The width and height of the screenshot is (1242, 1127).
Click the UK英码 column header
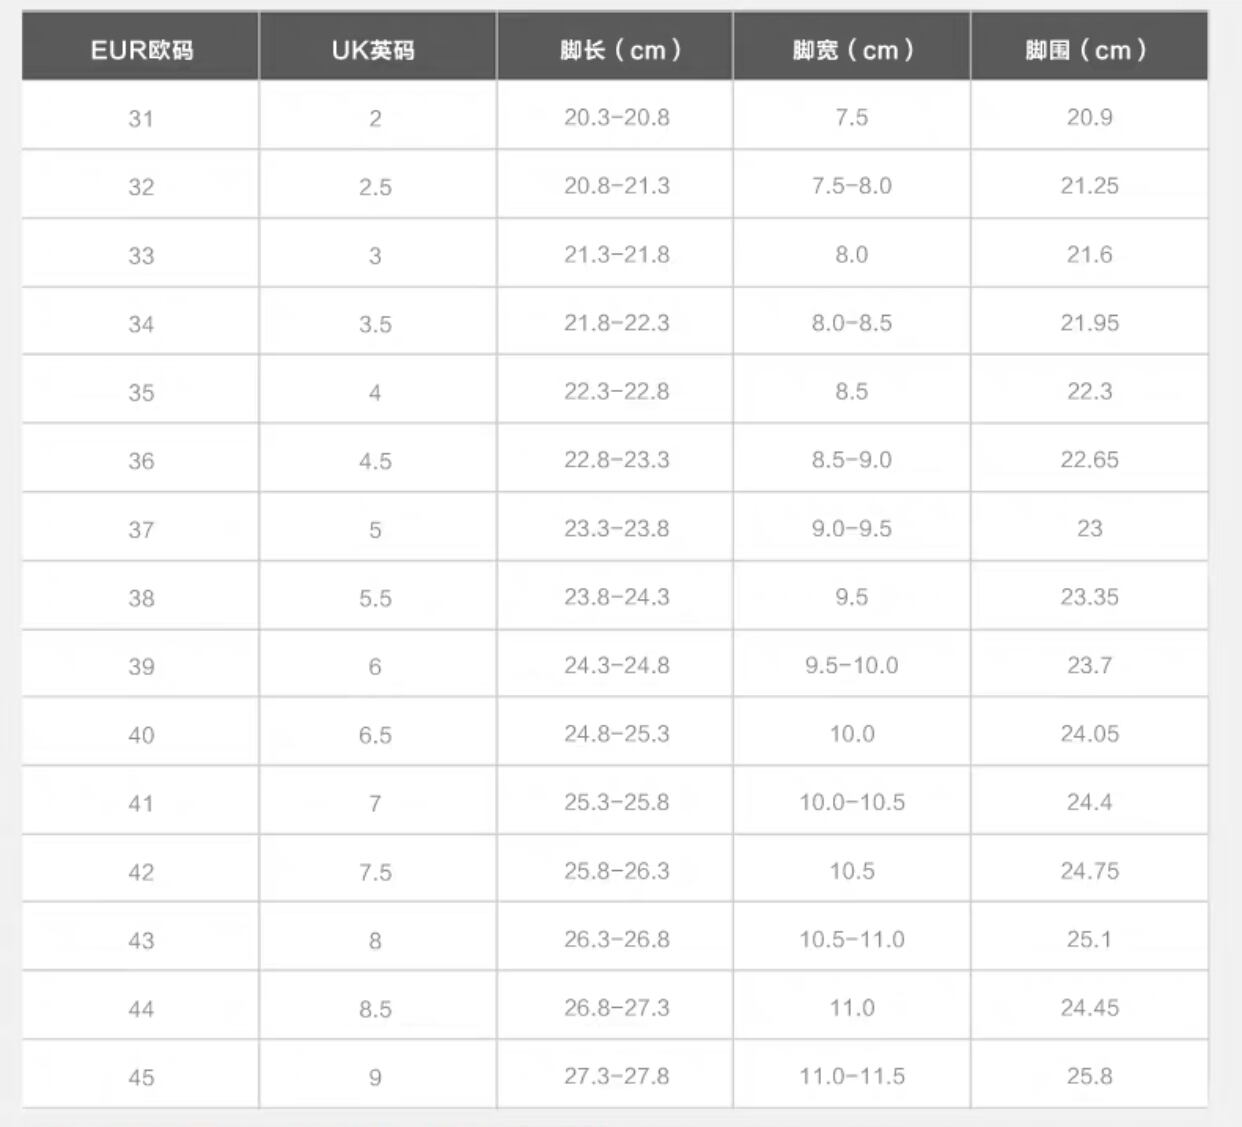(x=374, y=50)
